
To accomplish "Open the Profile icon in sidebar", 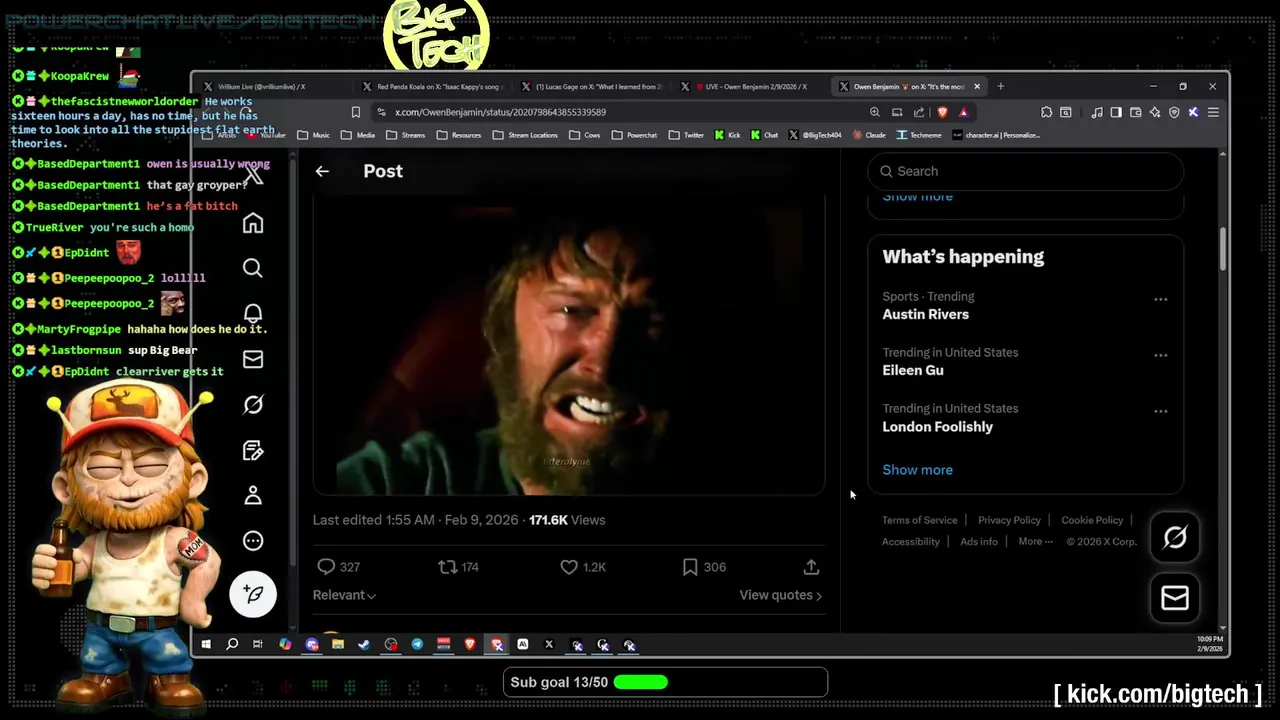I will coord(253,495).
